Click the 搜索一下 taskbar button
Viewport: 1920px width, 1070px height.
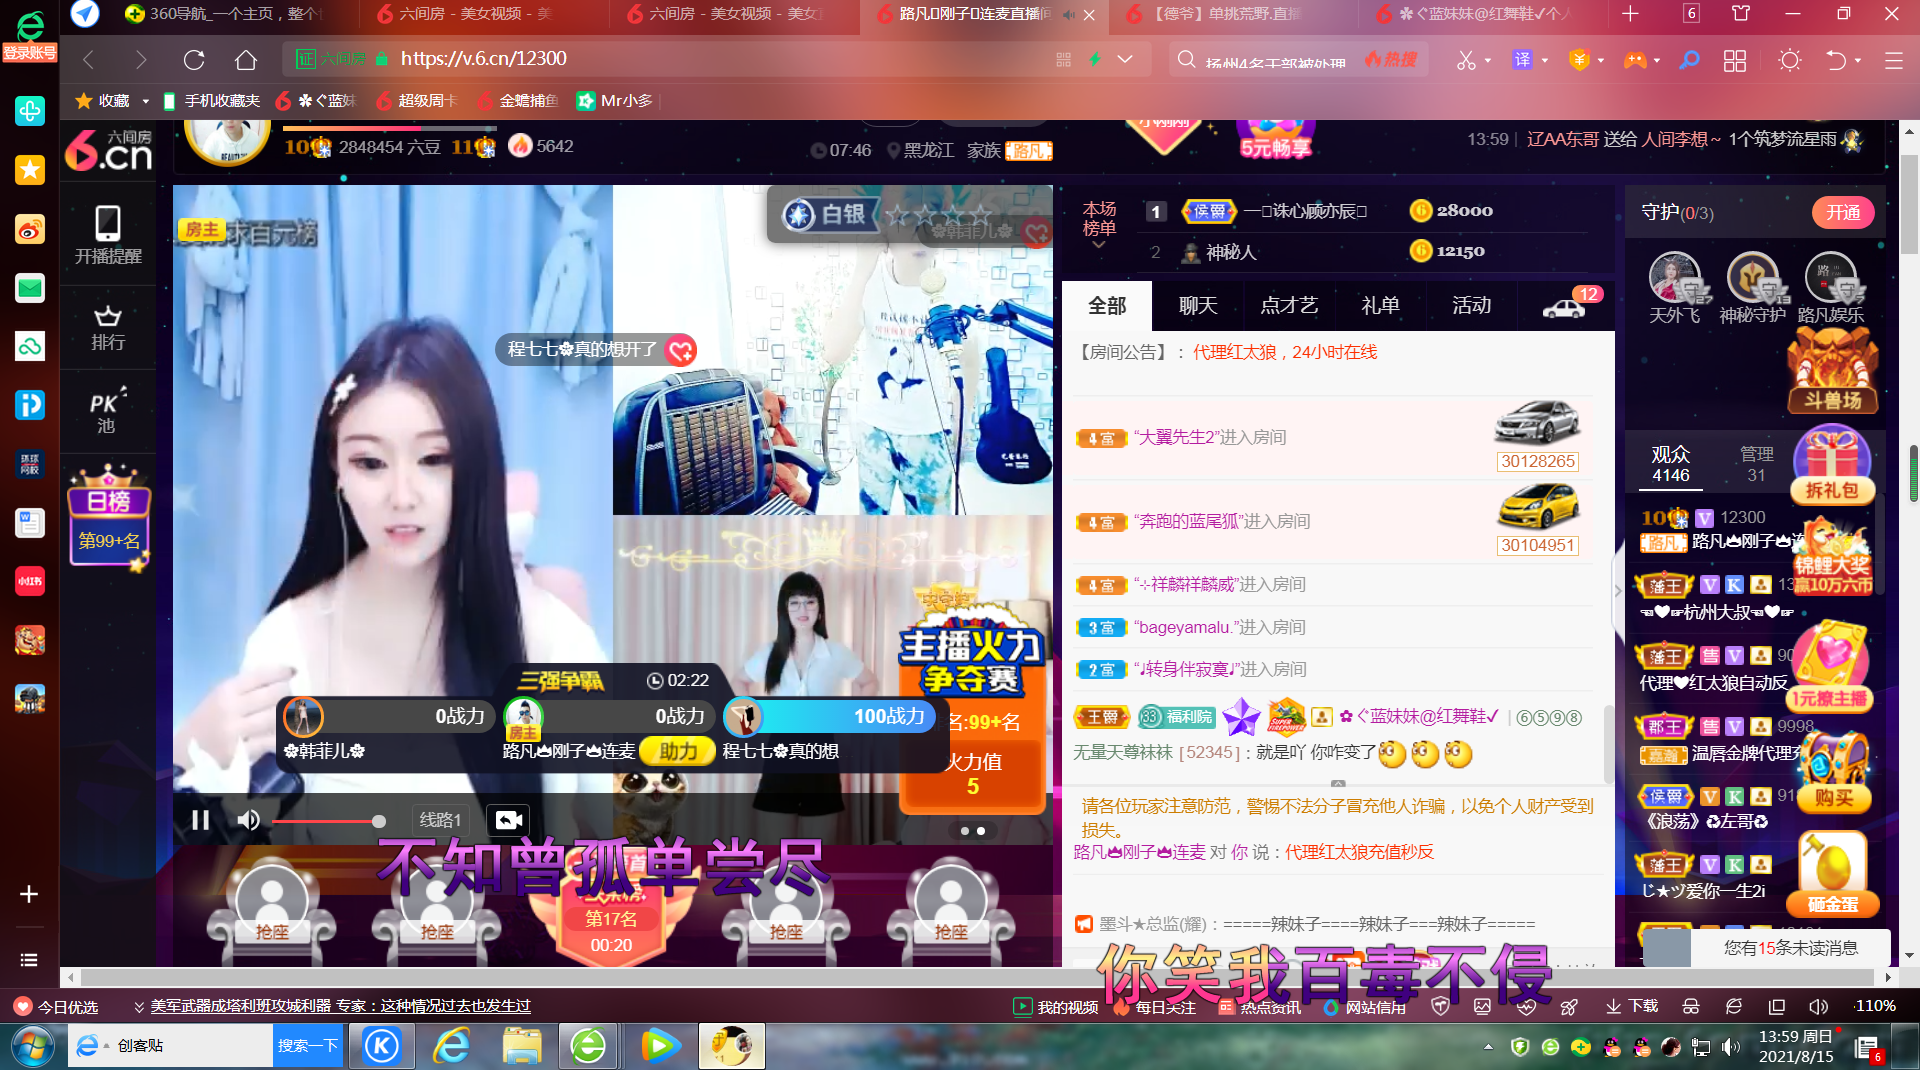[308, 1046]
